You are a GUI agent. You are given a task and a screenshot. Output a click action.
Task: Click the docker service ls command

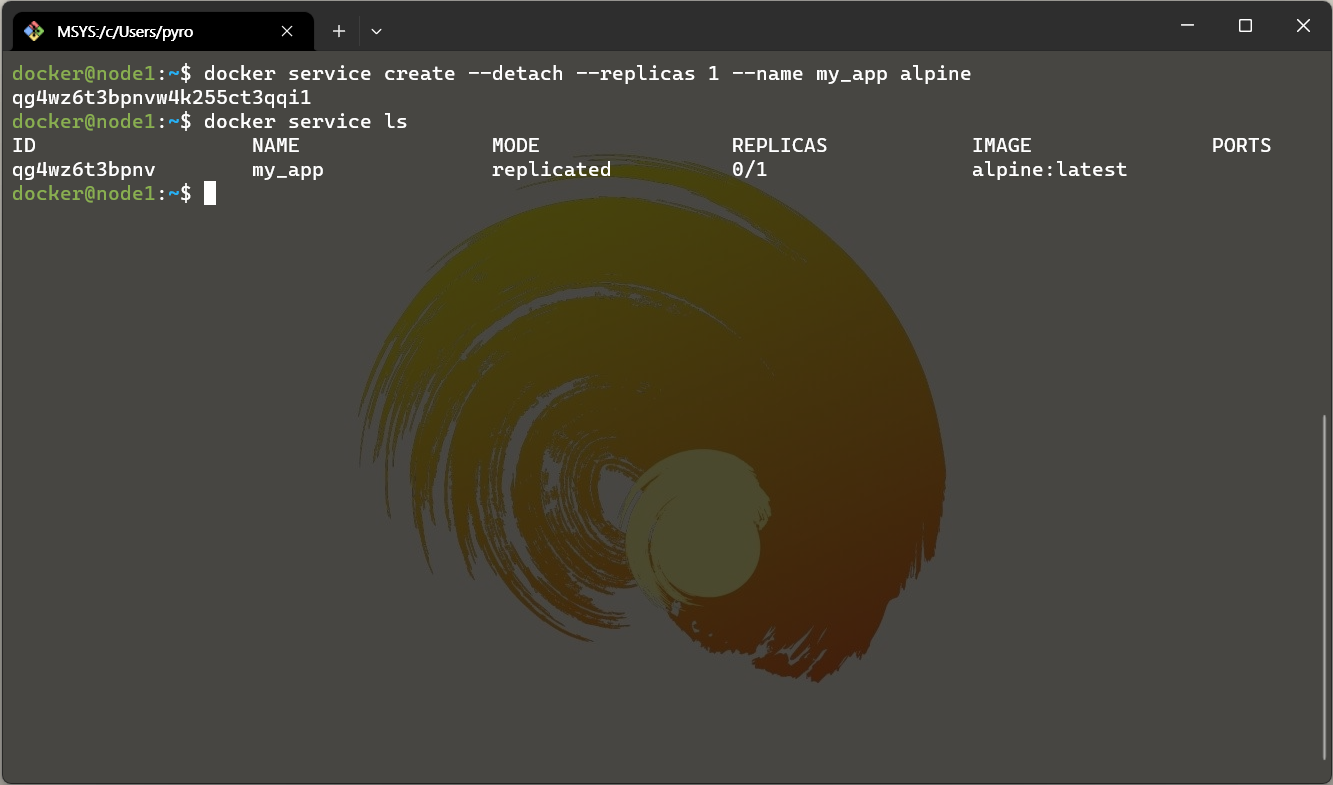pyautogui.click(x=305, y=121)
